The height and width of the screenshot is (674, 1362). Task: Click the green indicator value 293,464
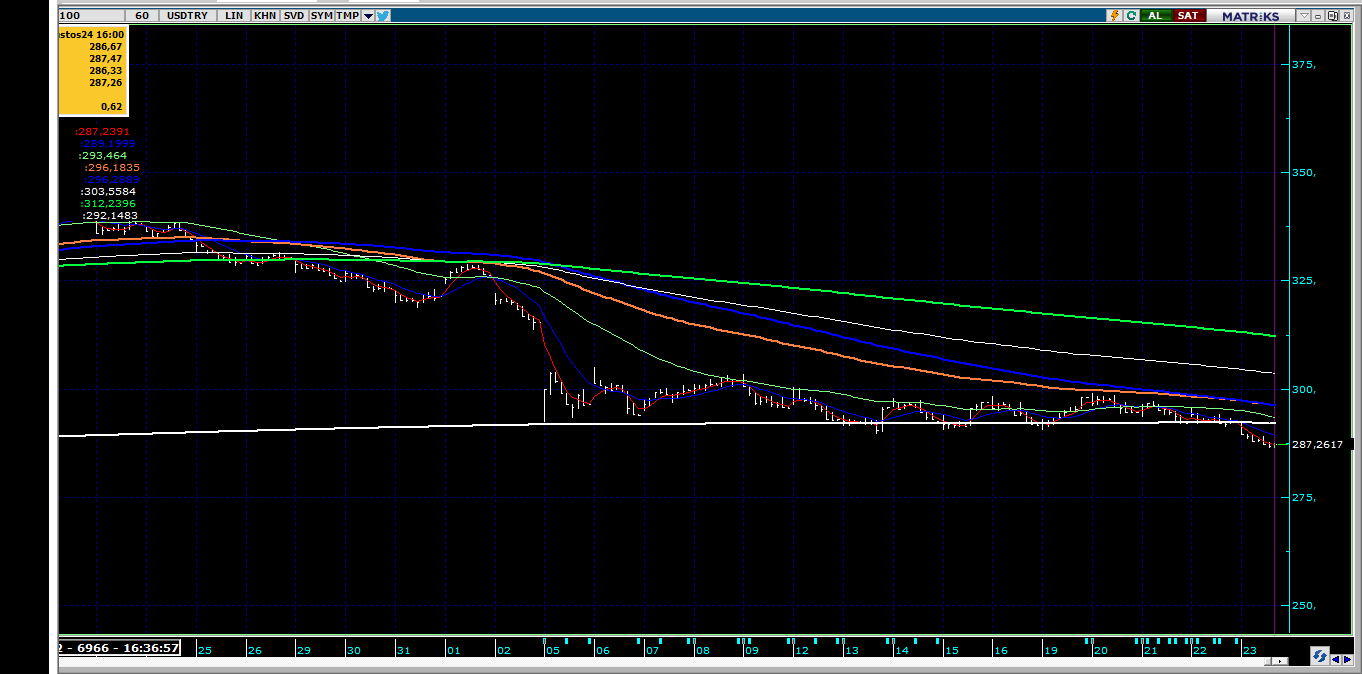[x=103, y=155]
